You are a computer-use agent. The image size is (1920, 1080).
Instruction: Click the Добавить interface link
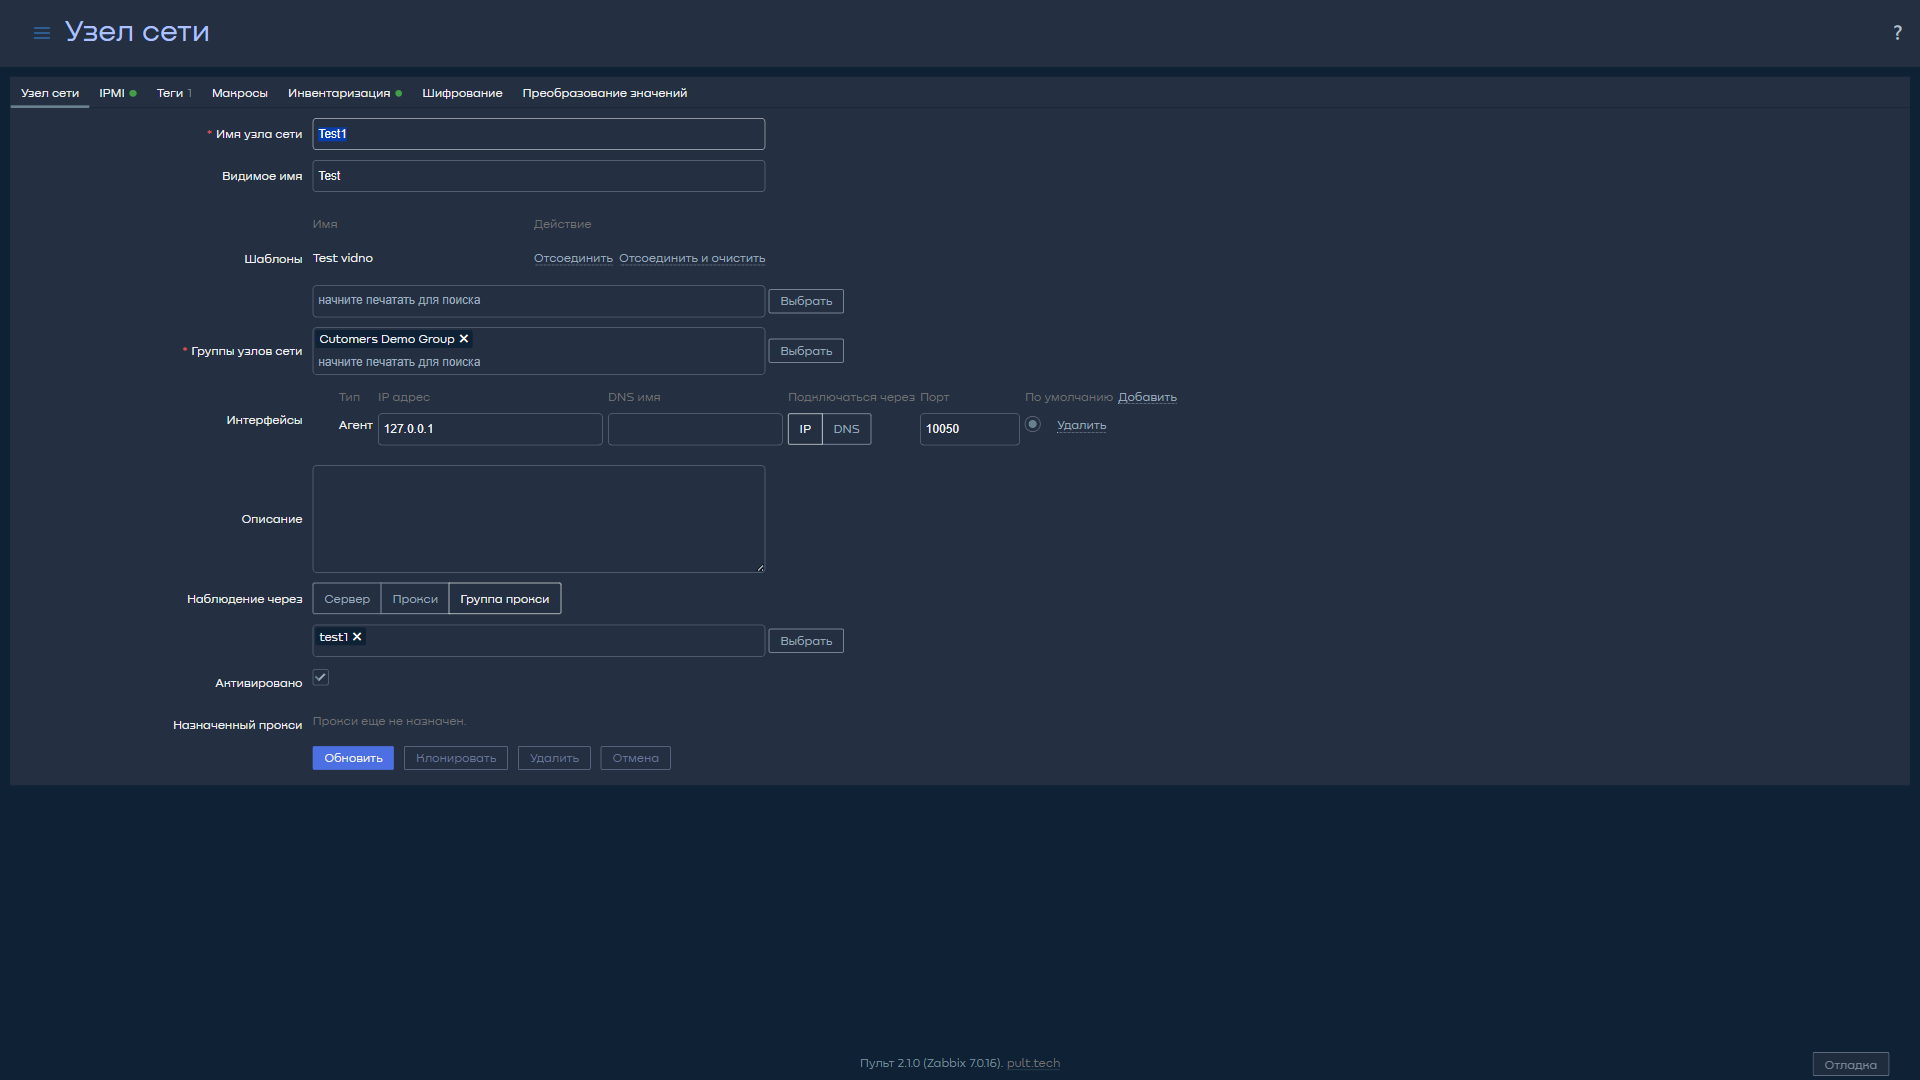point(1147,397)
